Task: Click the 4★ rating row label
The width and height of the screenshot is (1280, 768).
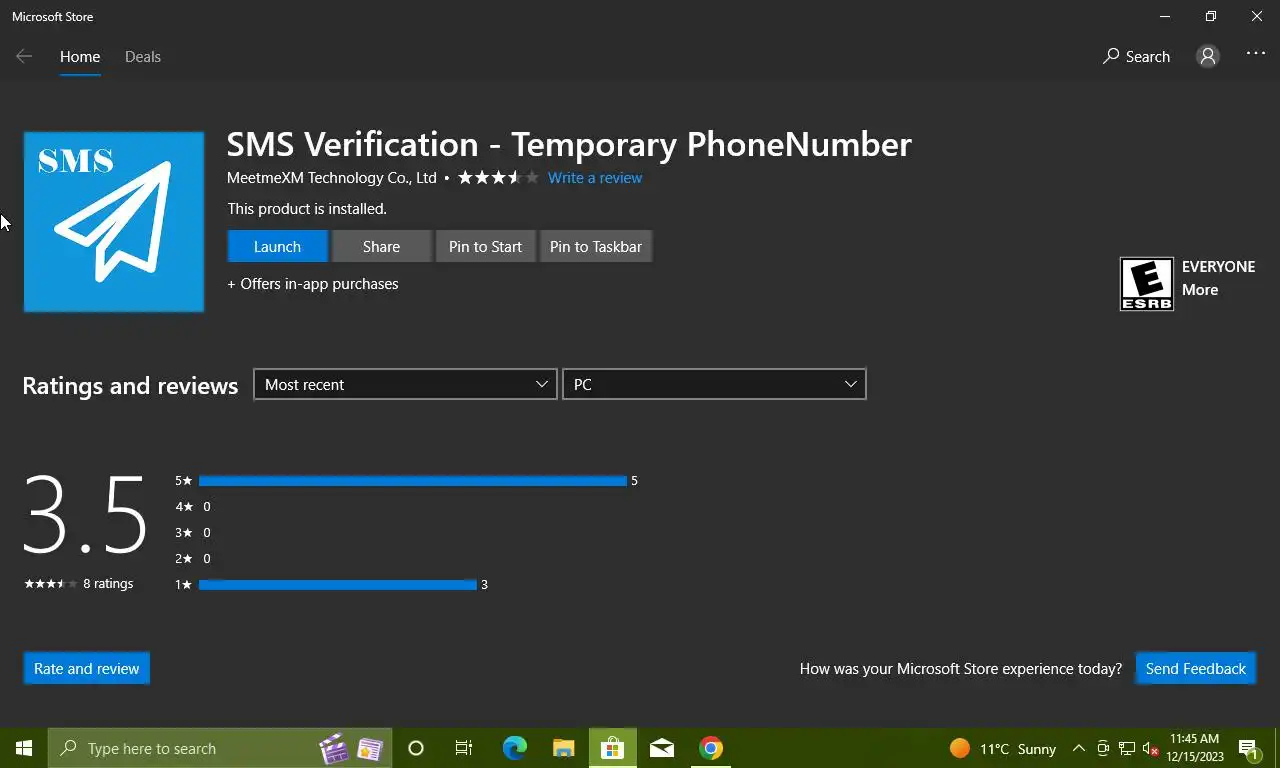Action: point(184,507)
